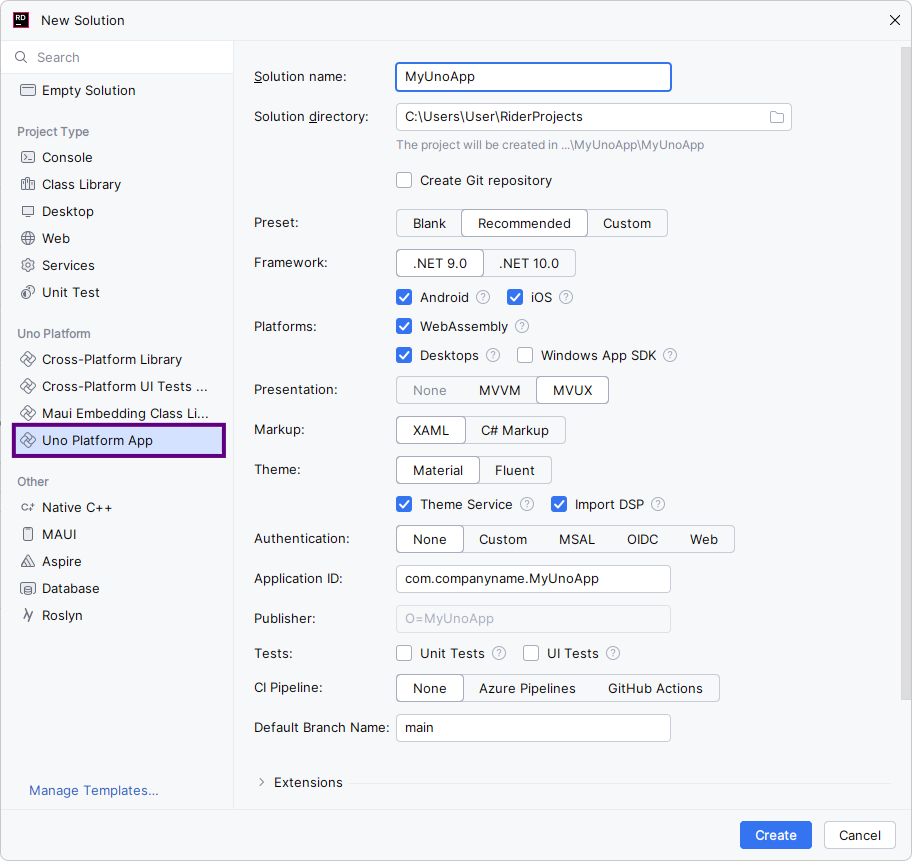Image resolution: width=912 pixels, height=861 pixels.
Task: Click the help icon next to Theme Service
Action: tap(527, 504)
